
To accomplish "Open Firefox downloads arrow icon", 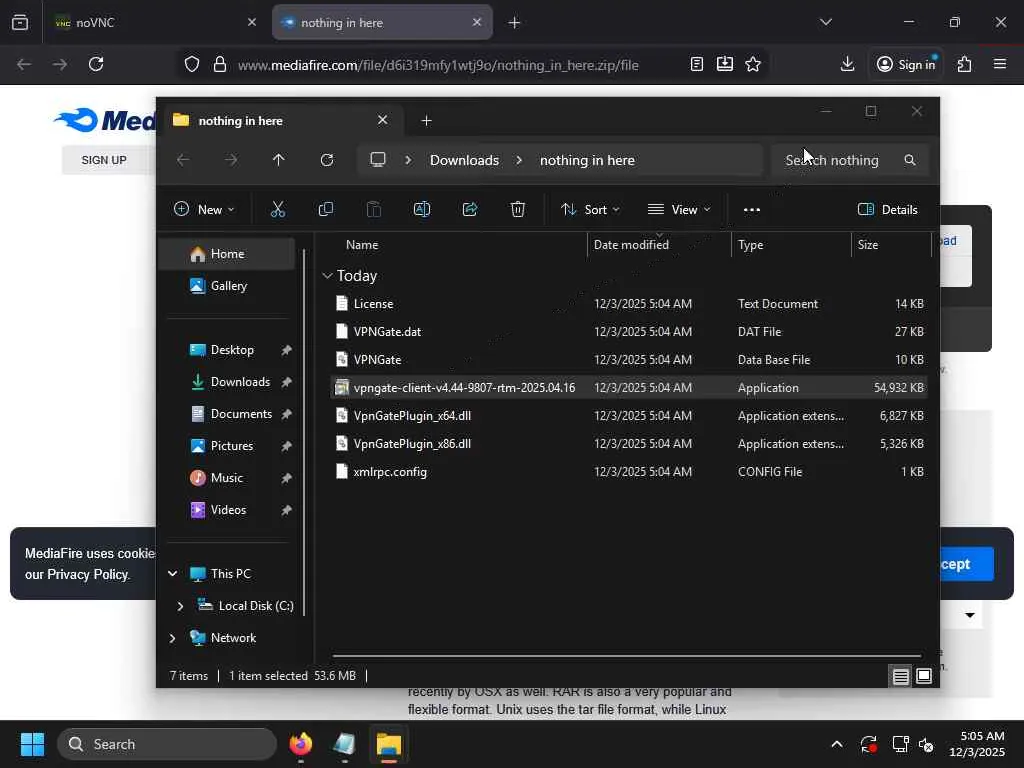I will pyautogui.click(x=847, y=64).
